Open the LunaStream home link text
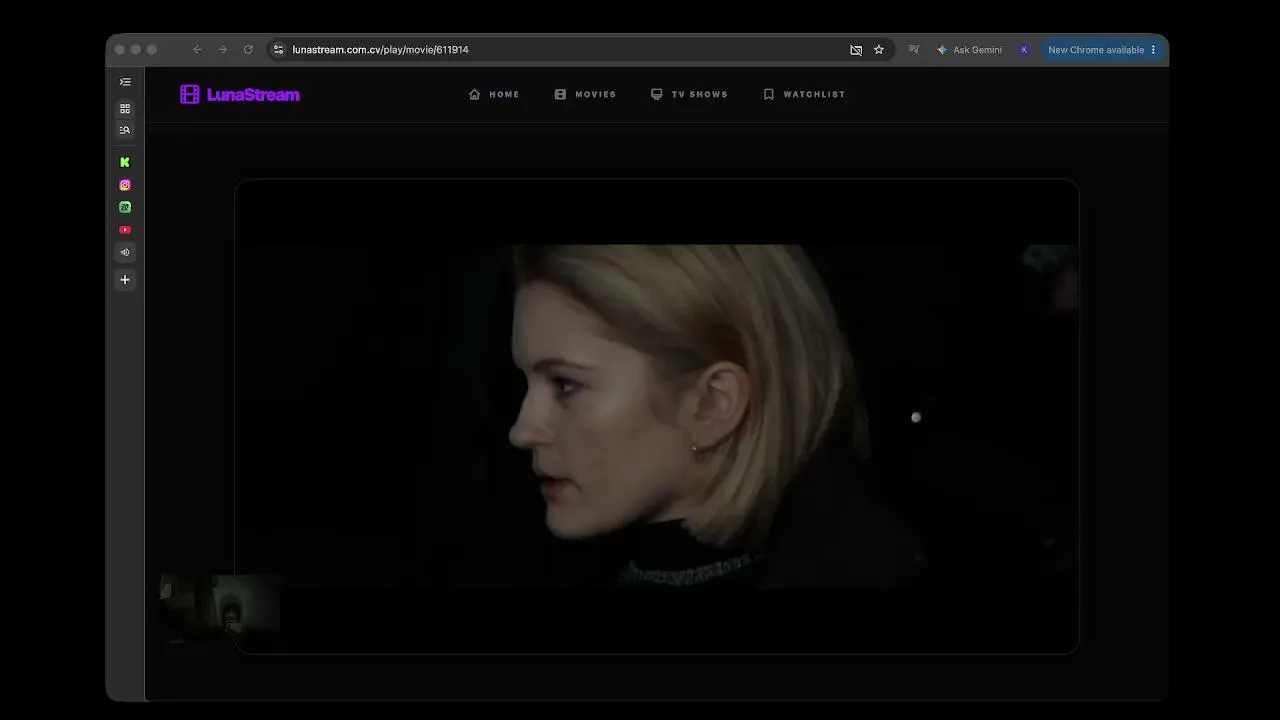1280x720 pixels. point(253,95)
